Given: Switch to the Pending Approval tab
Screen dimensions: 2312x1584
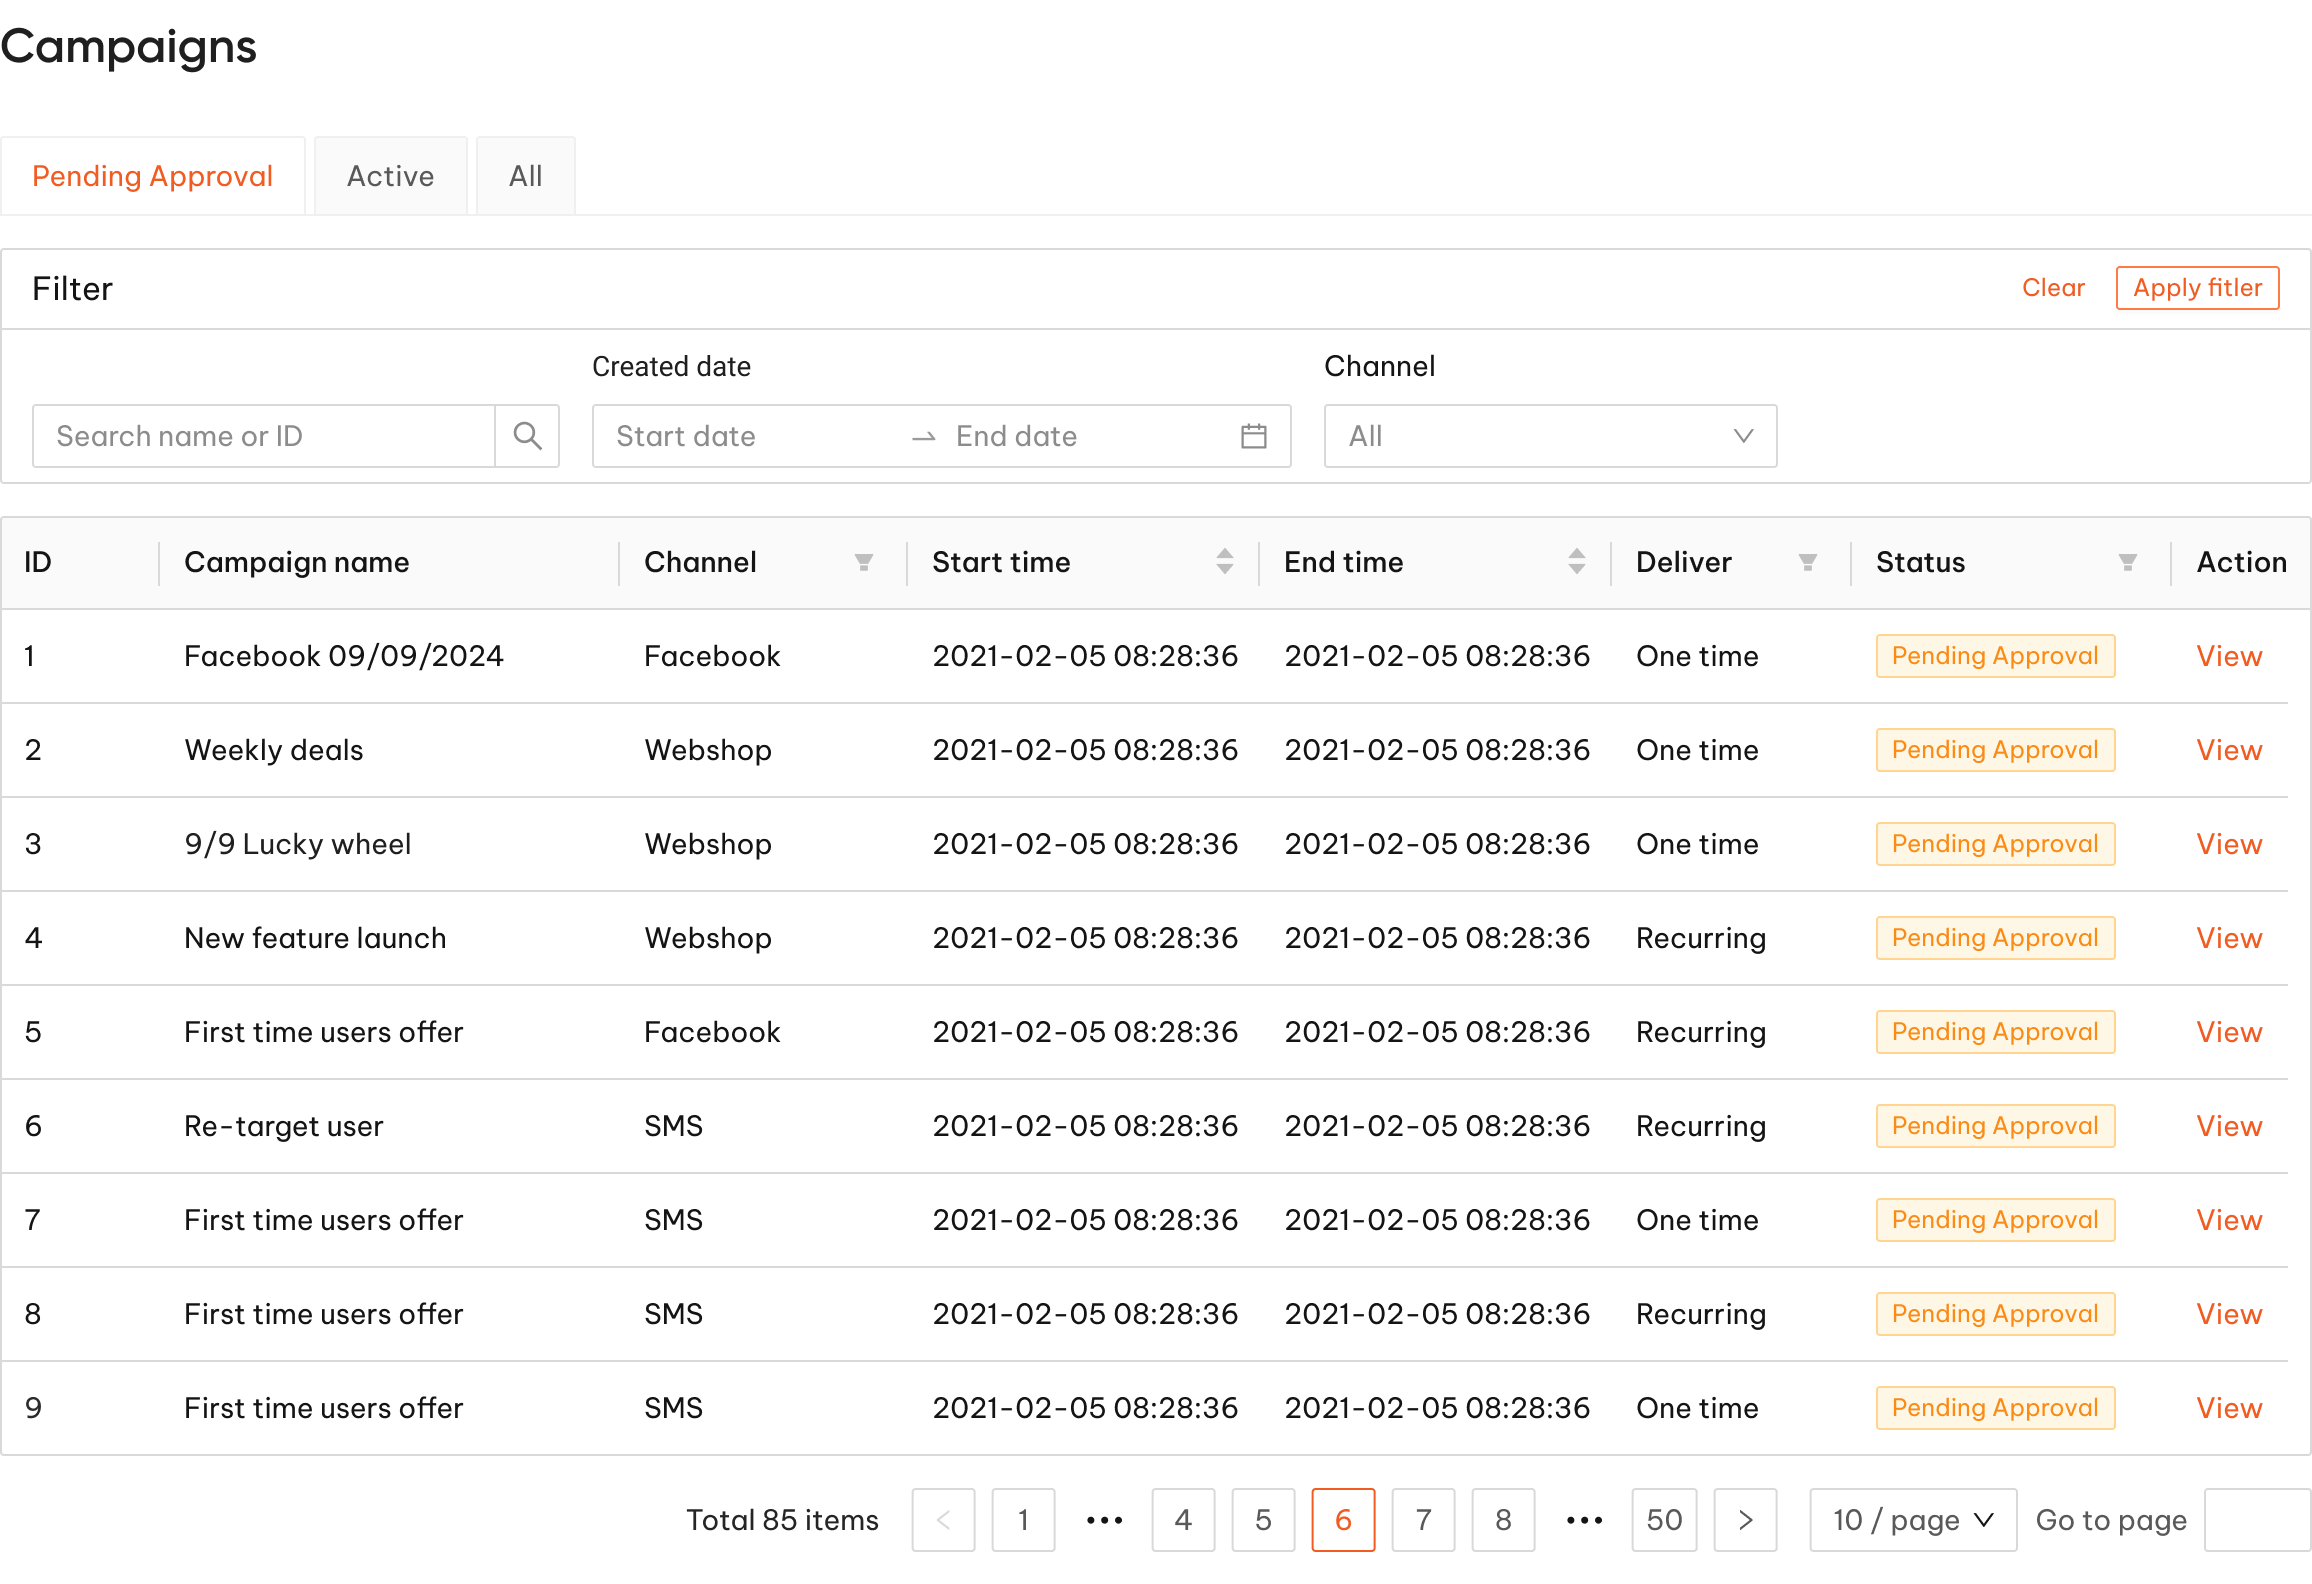Looking at the screenshot, I should [x=152, y=176].
